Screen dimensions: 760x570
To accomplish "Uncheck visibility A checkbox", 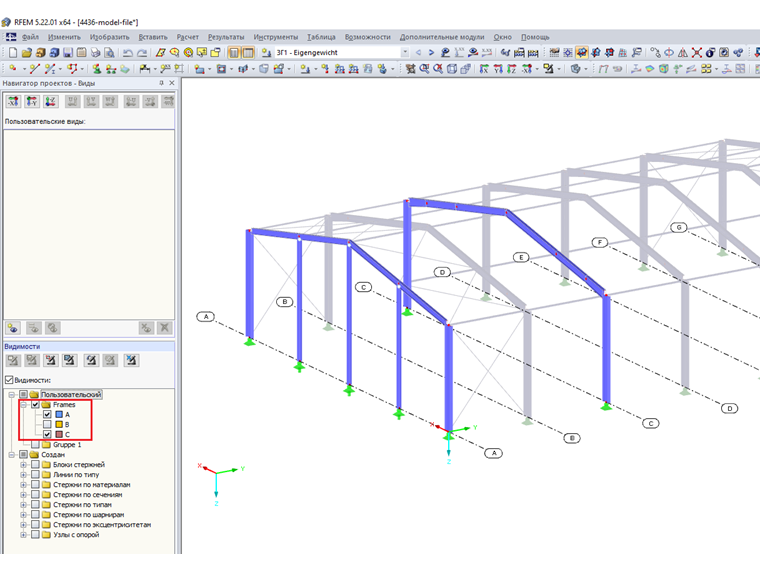I will pos(47,414).
